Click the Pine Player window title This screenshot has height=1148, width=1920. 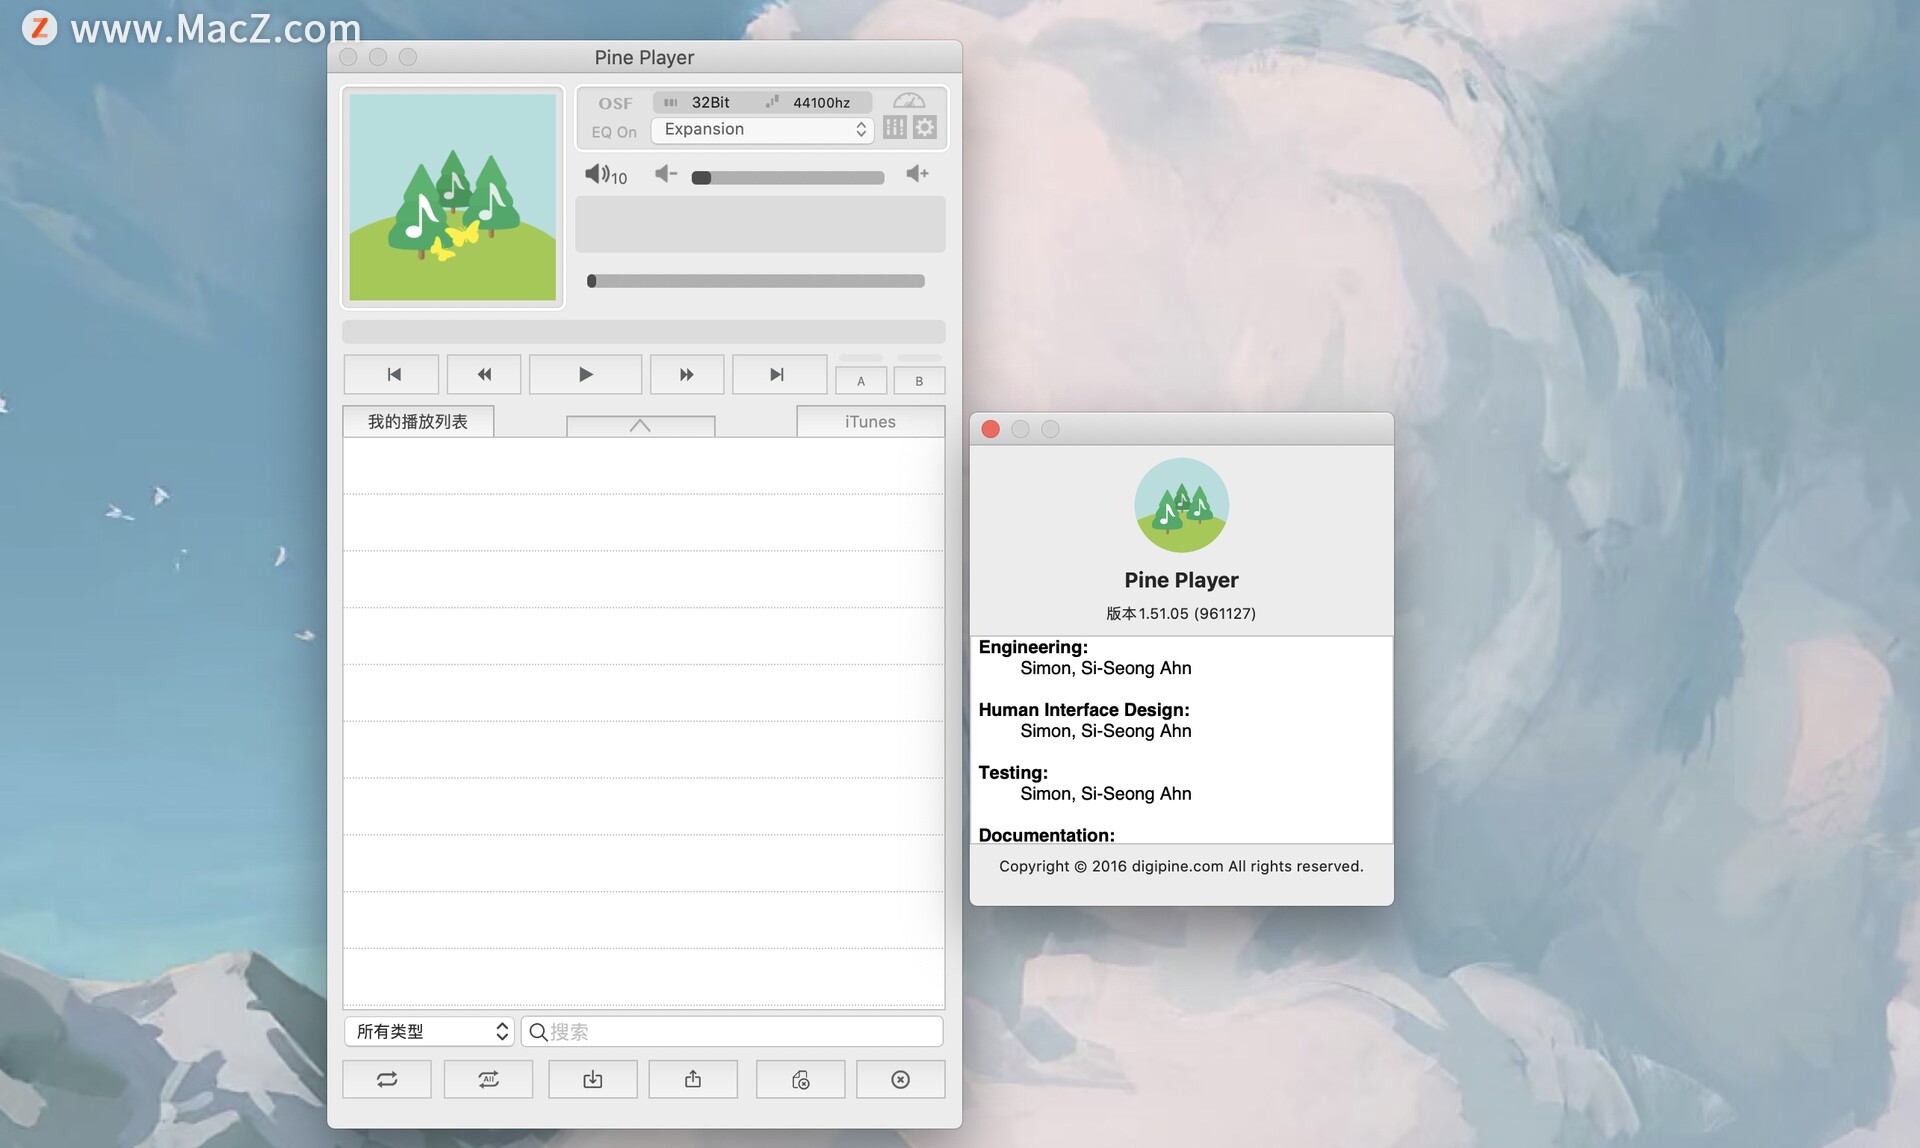point(644,57)
